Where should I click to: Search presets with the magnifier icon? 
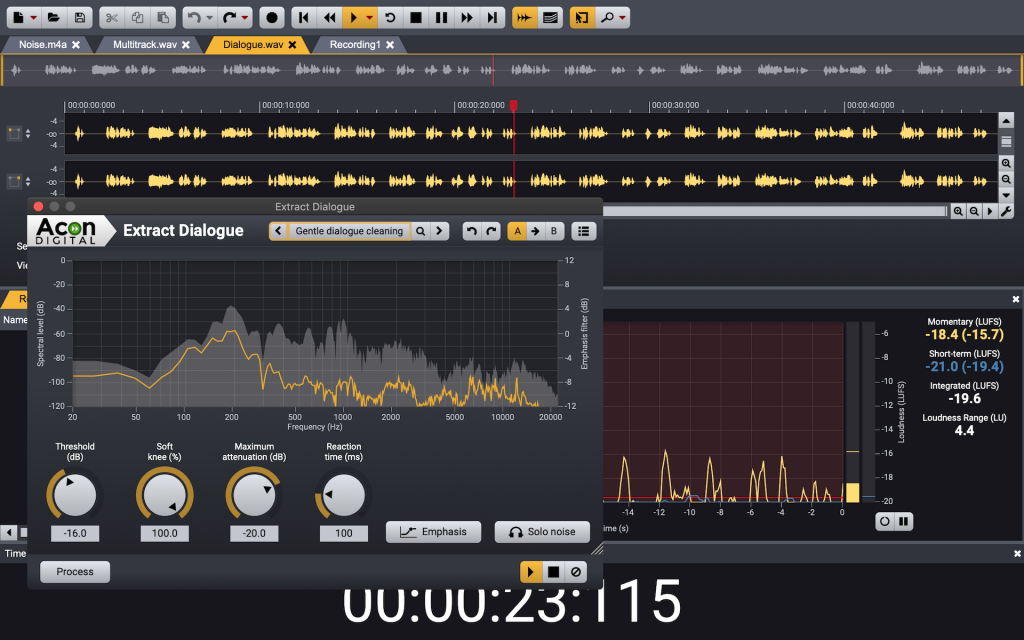tap(421, 231)
